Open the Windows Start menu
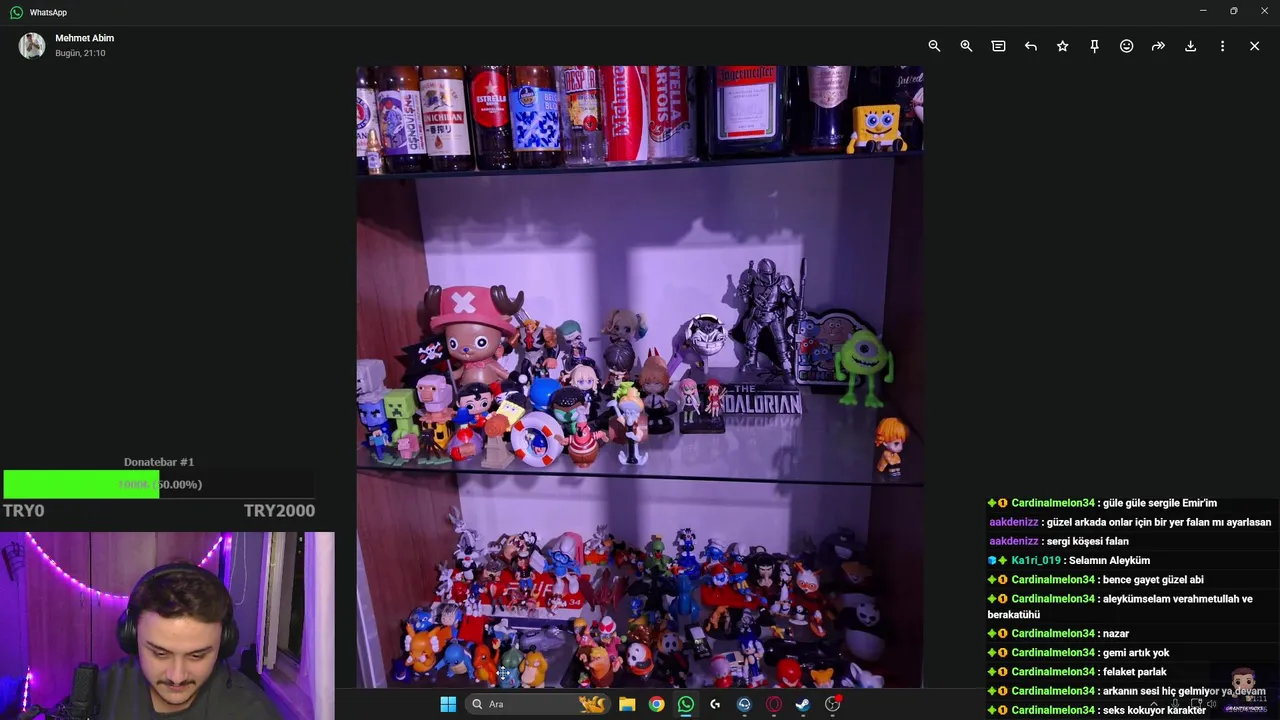1280x720 pixels. click(x=448, y=704)
